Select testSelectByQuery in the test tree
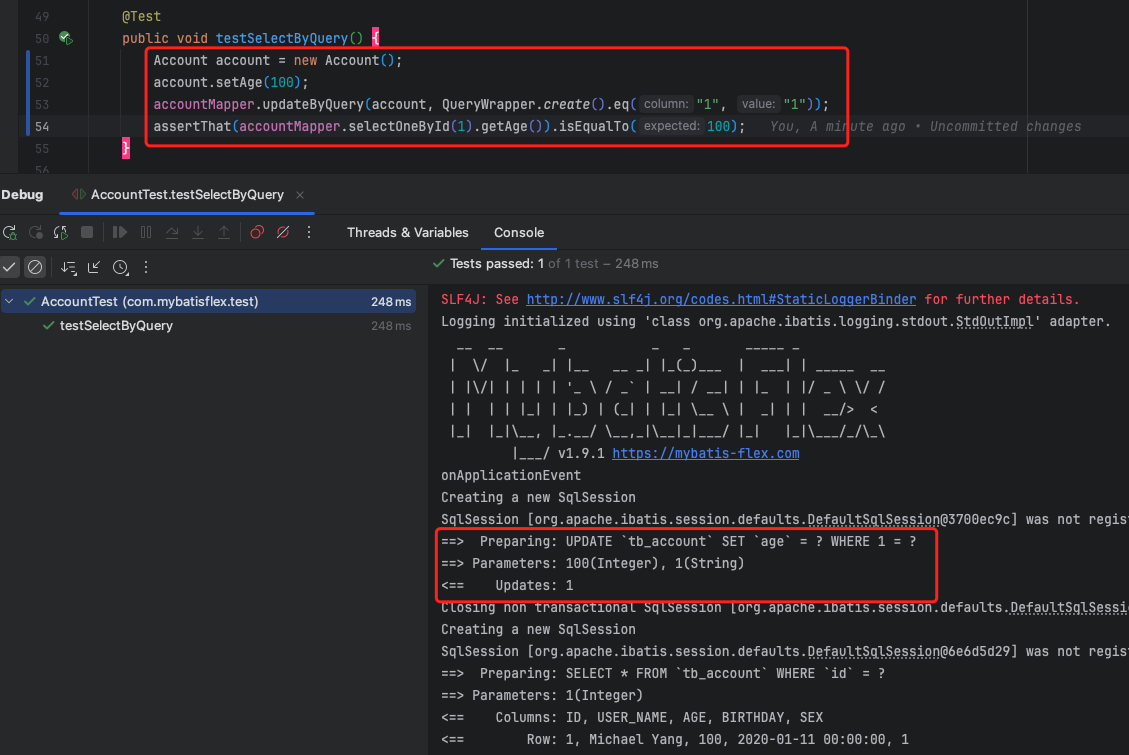Image resolution: width=1129 pixels, height=755 pixels. coord(116,325)
